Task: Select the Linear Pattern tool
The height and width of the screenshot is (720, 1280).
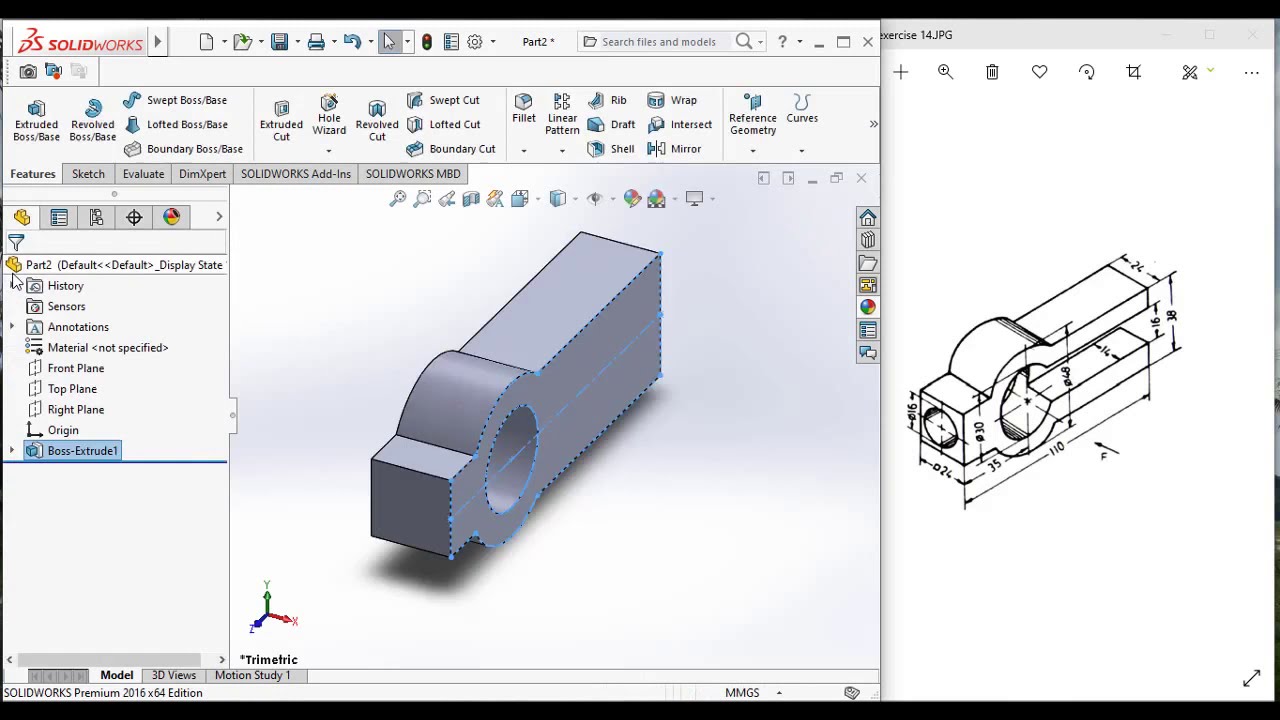Action: (x=562, y=115)
